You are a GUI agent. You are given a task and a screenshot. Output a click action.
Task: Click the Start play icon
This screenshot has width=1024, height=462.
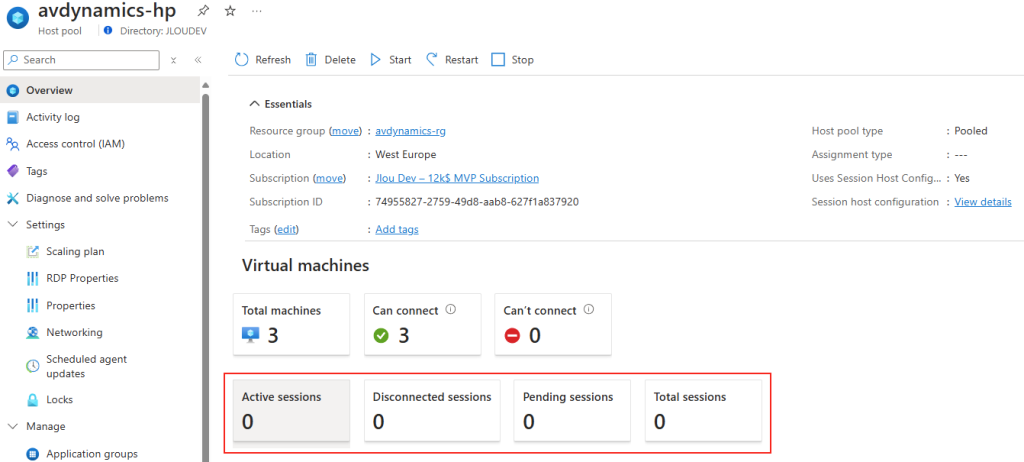376,59
